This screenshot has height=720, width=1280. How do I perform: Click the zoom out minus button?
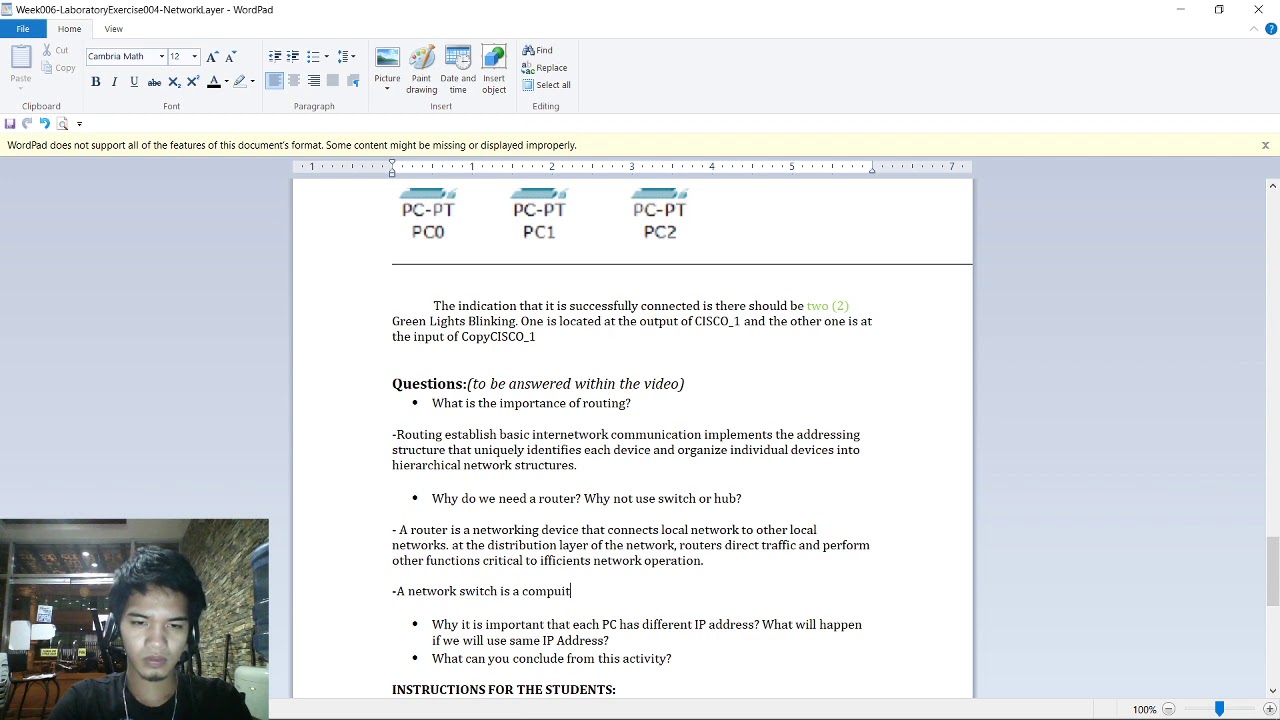coord(1168,709)
